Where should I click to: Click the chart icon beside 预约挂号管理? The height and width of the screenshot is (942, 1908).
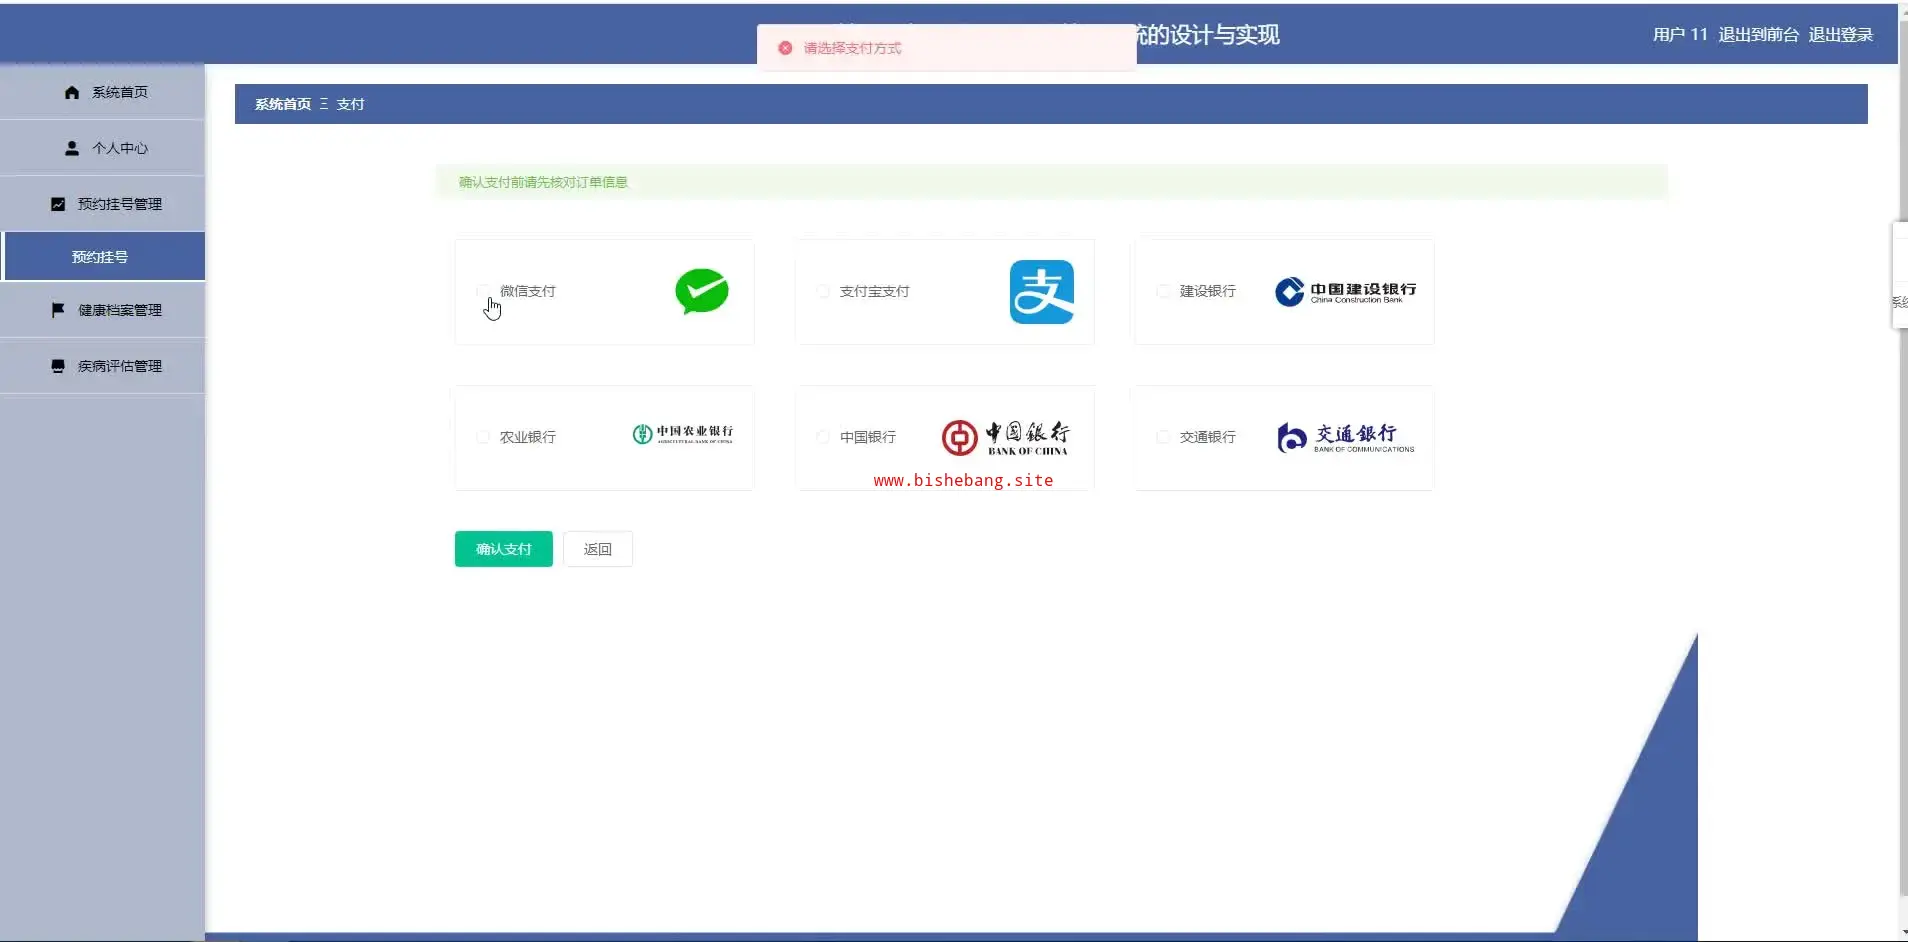[x=58, y=204]
